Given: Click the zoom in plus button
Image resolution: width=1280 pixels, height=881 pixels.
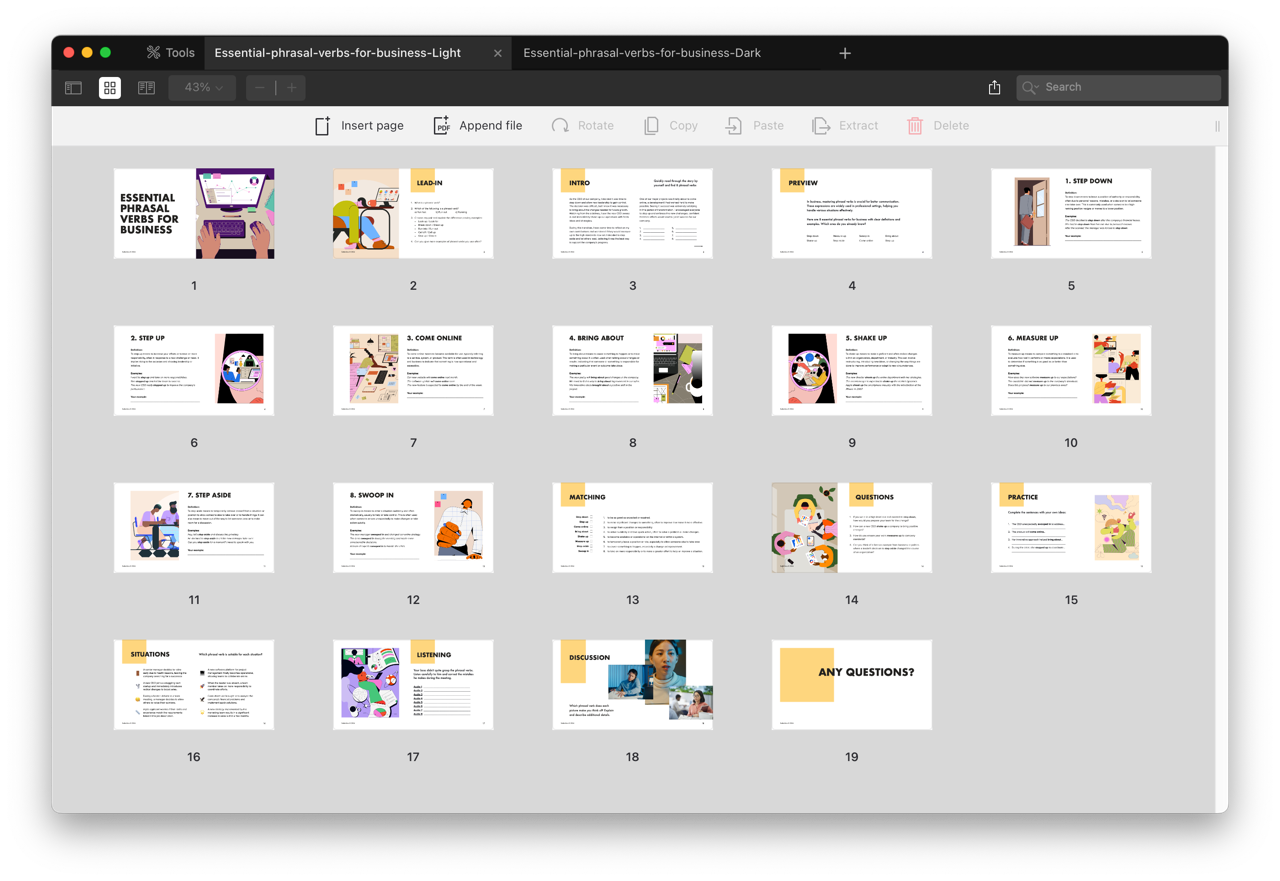Looking at the screenshot, I should [x=292, y=88].
